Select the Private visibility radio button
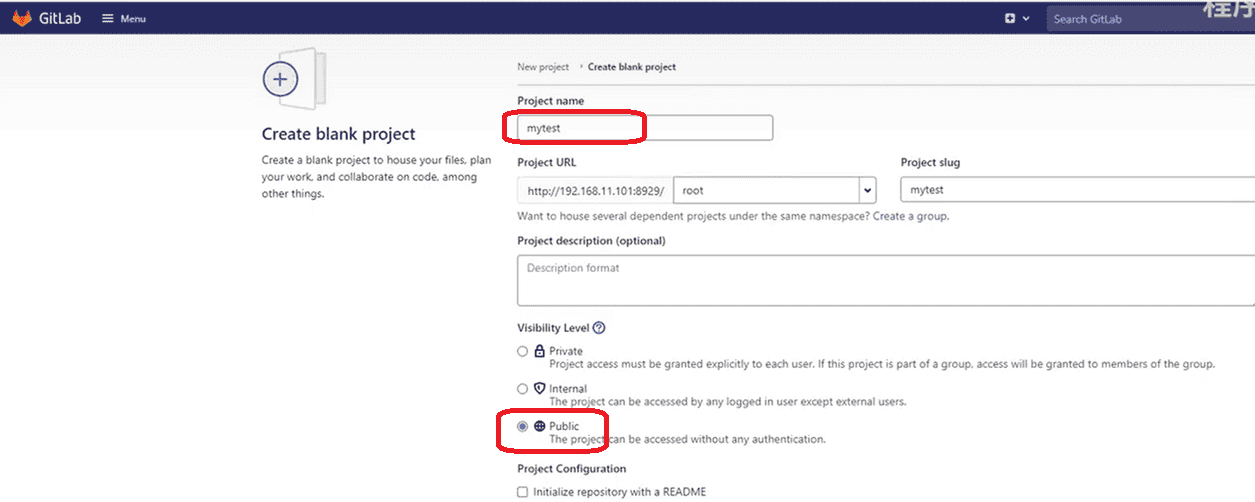This screenshot has height=502, width=1255. [x=523, y=351]
